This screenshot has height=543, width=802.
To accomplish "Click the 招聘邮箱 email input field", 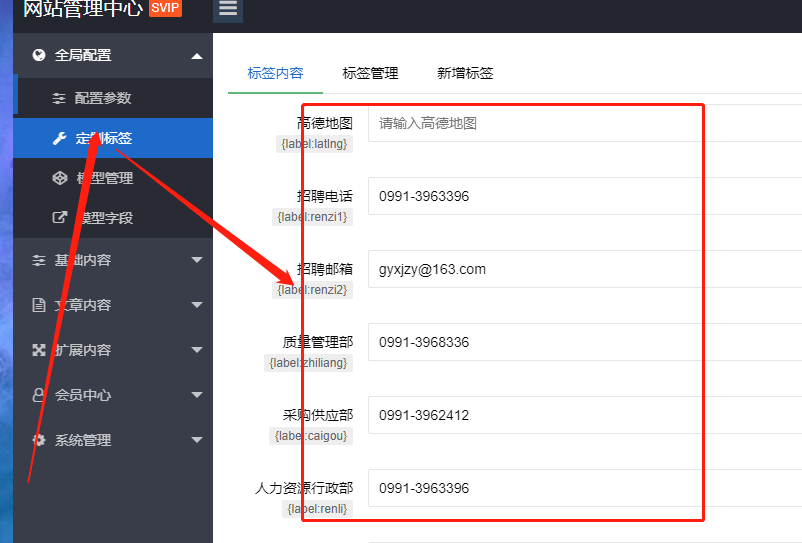I will coord(584,269).
